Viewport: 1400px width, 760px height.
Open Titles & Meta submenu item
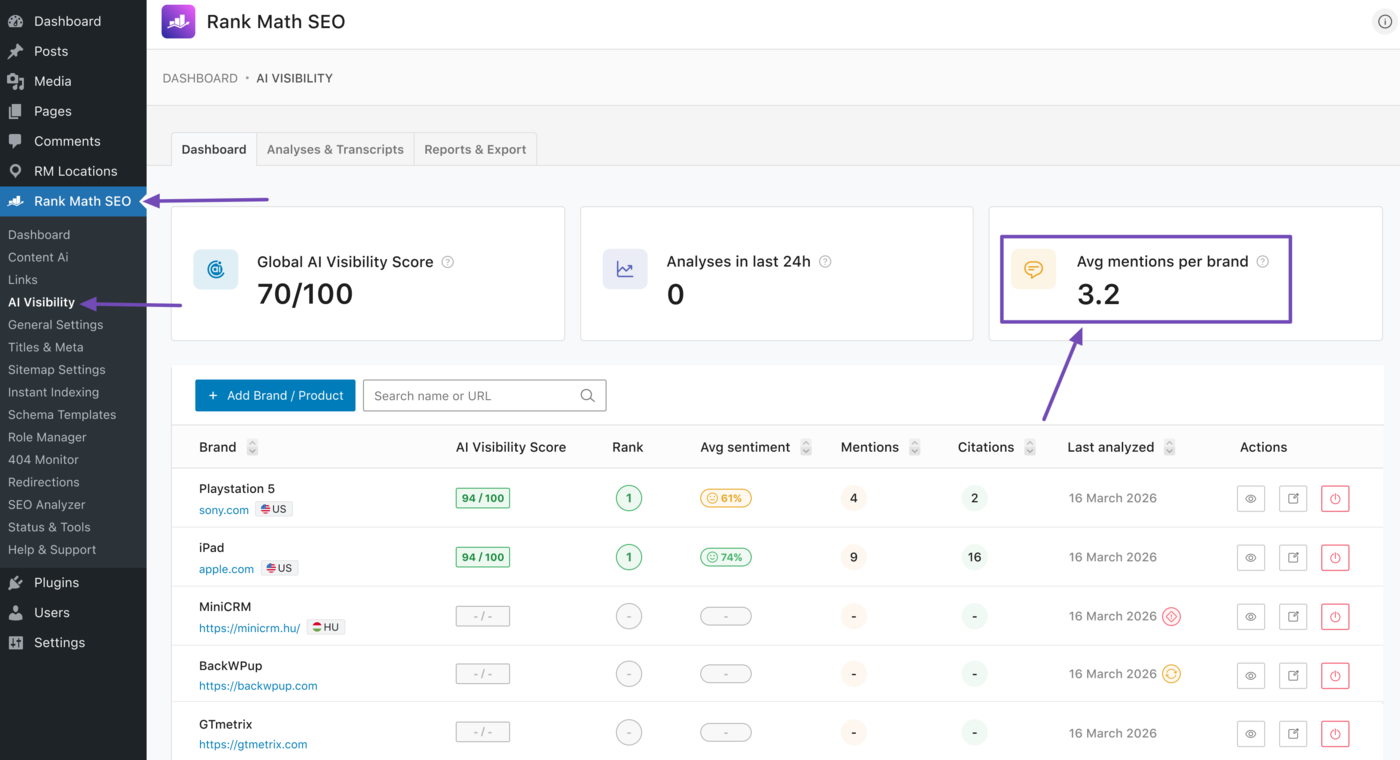[46, 347]
